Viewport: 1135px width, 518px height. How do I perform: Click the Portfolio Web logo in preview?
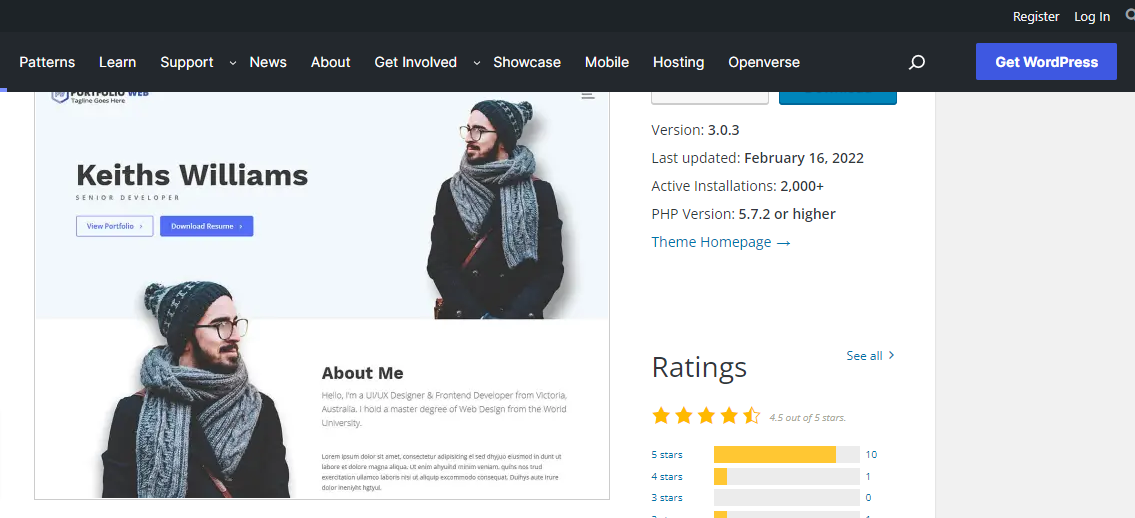coord(100,95)
